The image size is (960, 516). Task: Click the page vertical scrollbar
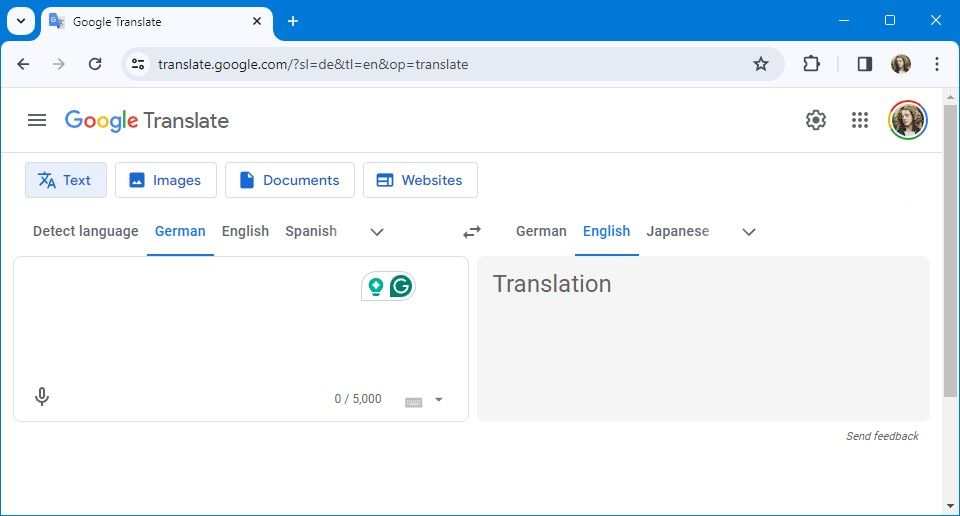coord(950,250)
